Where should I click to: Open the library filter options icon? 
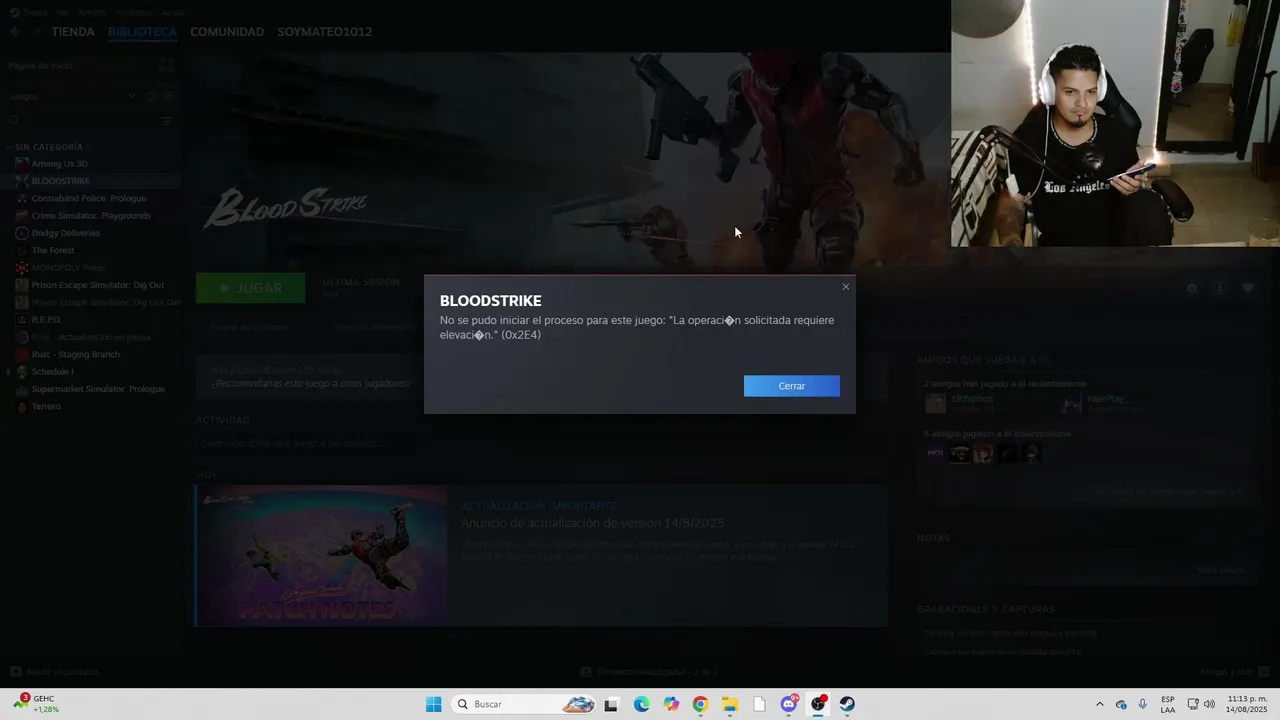tap(167, 121)
